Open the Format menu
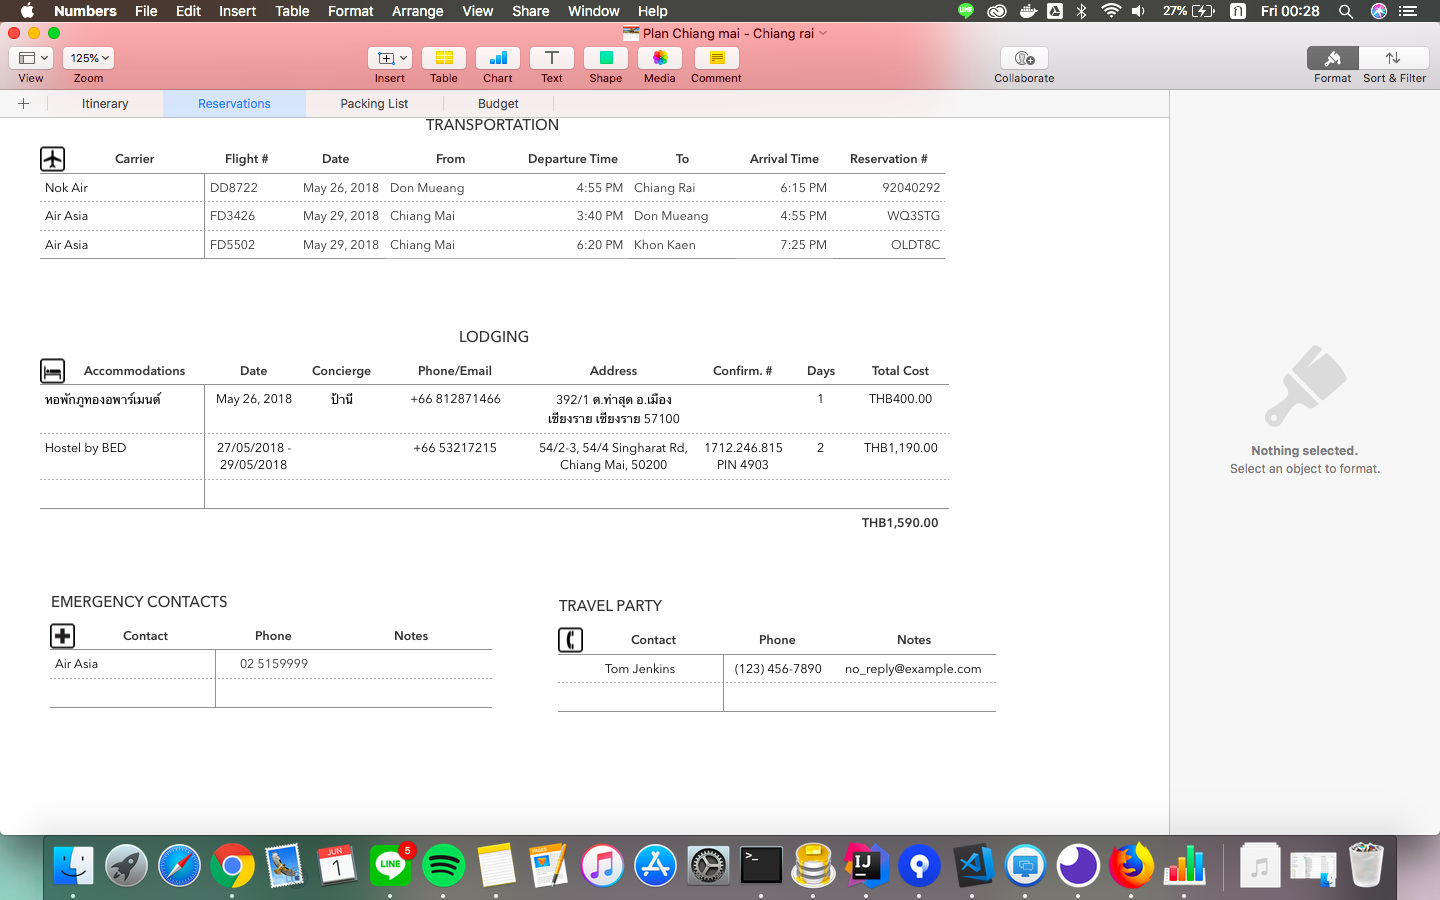The image size is (1440, 900). [x=350, y=11]
